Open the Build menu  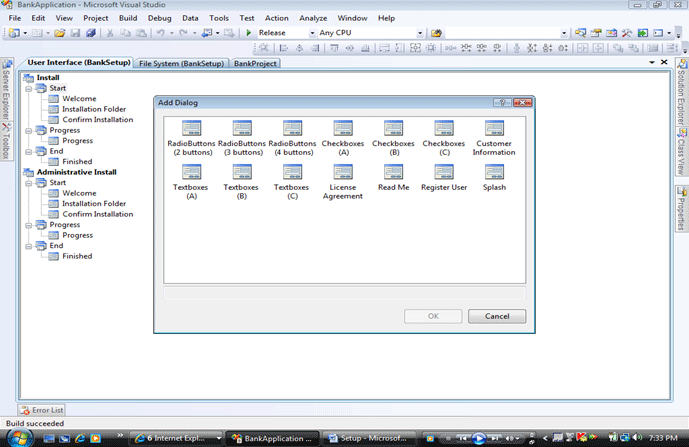tap(128, 18)
